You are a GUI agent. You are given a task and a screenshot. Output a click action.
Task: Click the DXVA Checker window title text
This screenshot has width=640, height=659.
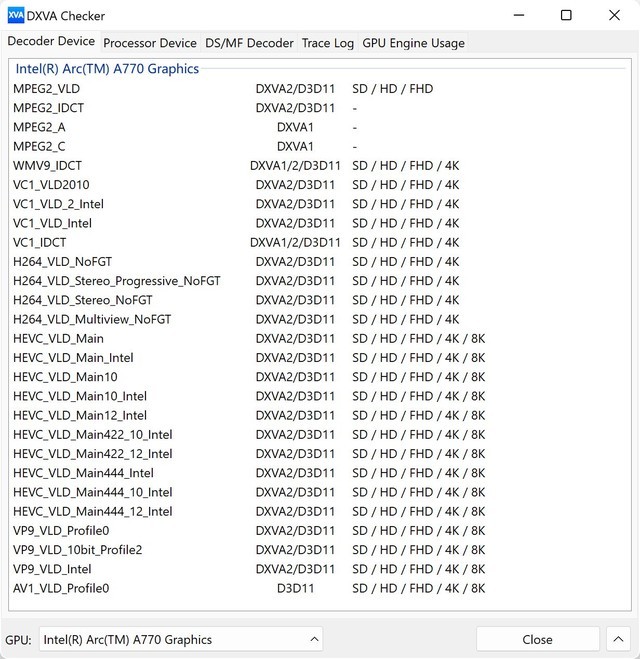(66, 16)
